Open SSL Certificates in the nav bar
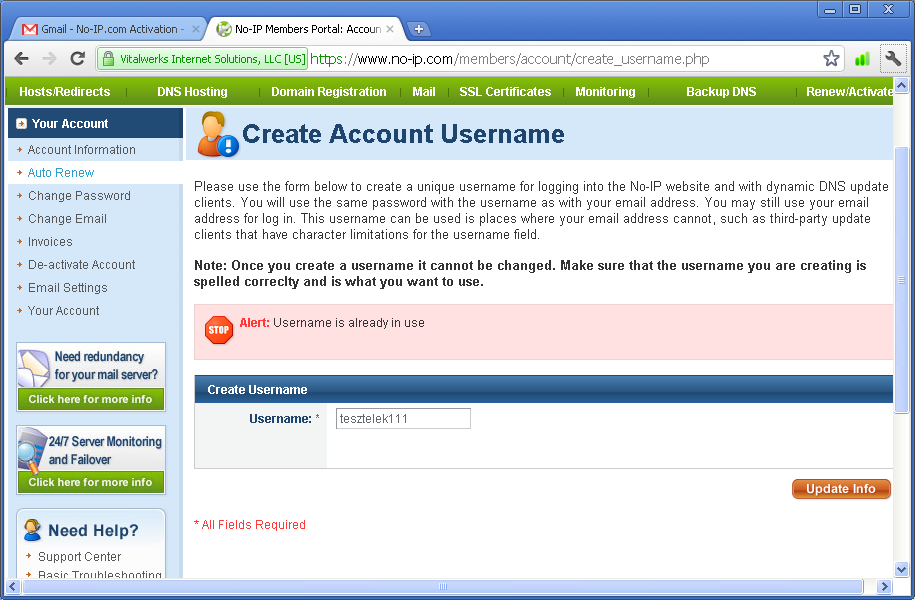915x600 pixels. pyautogui.click(x=505, y=92)
